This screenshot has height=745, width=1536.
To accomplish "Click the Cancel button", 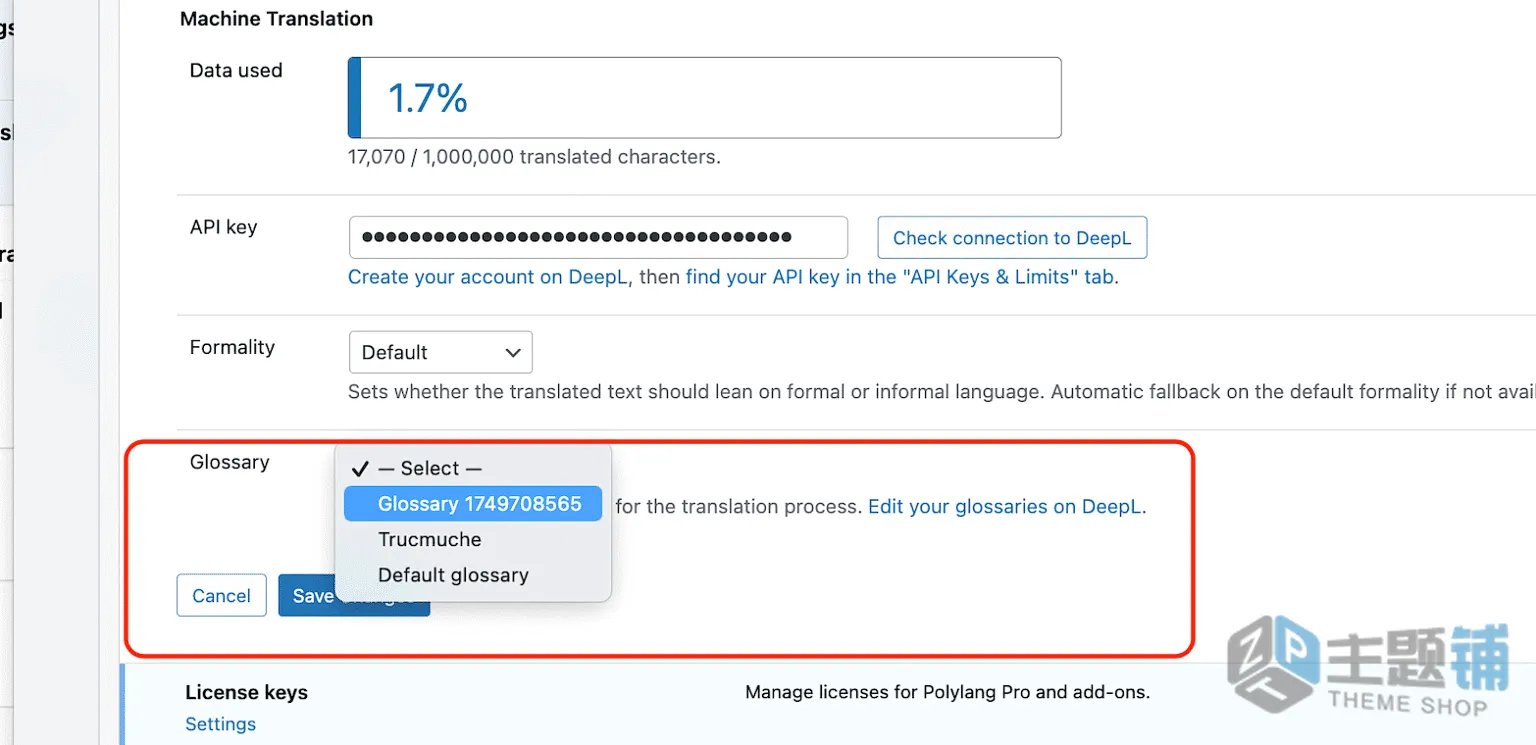I will (221, 595).
